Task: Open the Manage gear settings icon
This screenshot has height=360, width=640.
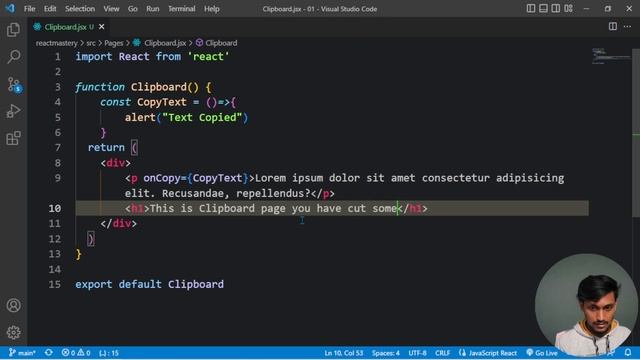Action: [x=13, y=333]
